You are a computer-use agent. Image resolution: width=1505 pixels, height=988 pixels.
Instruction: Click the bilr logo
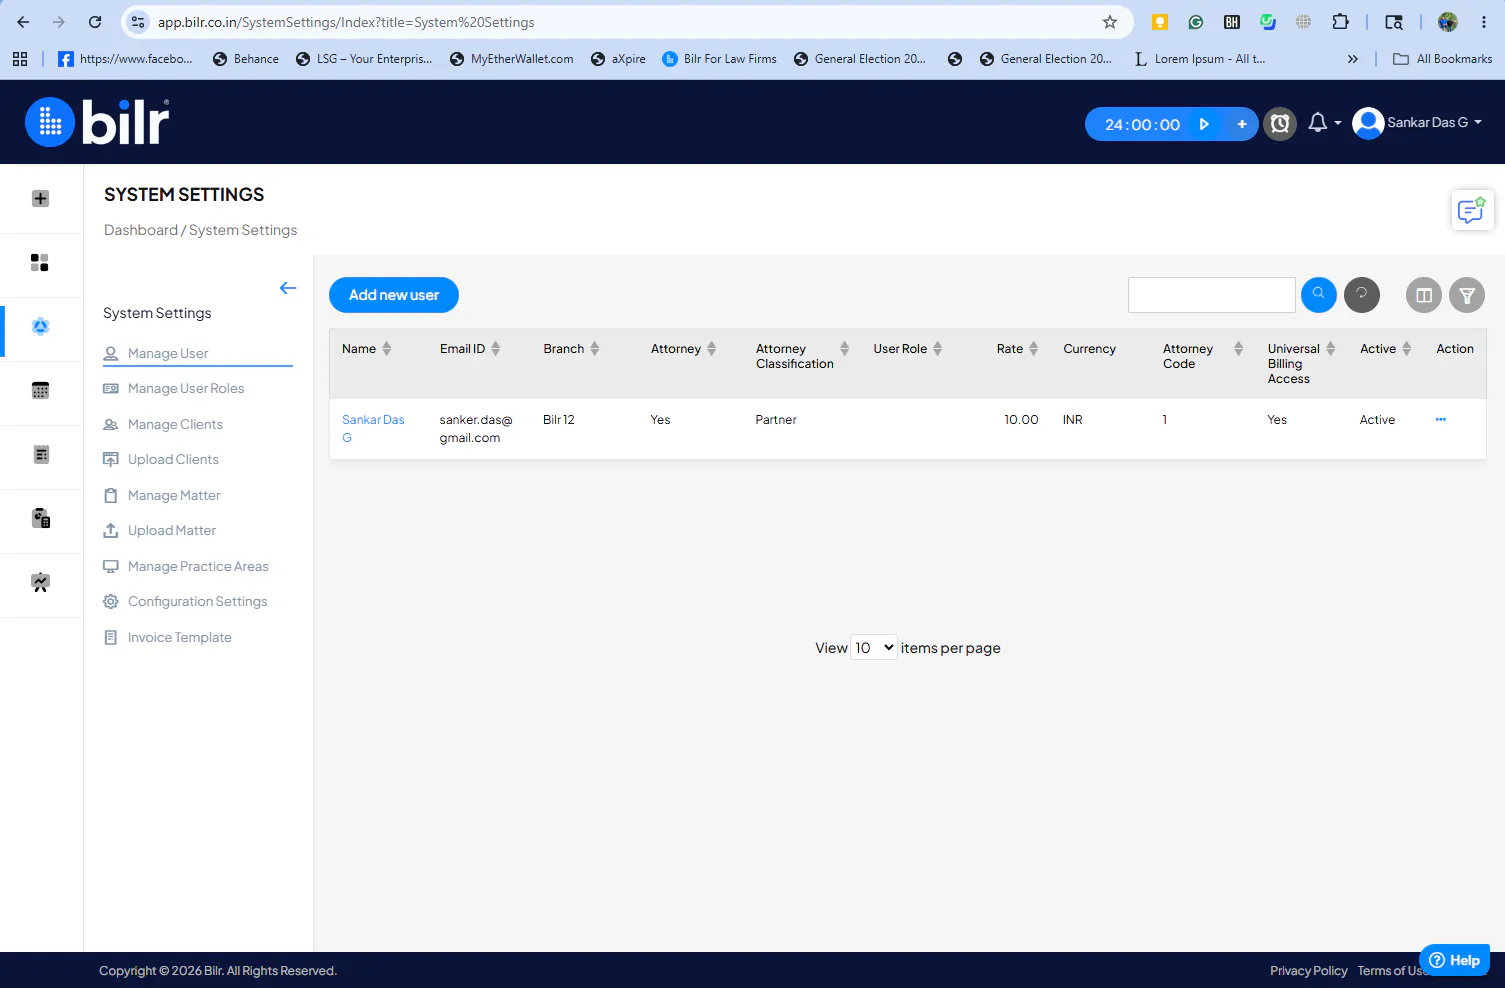tap(97, 122)
